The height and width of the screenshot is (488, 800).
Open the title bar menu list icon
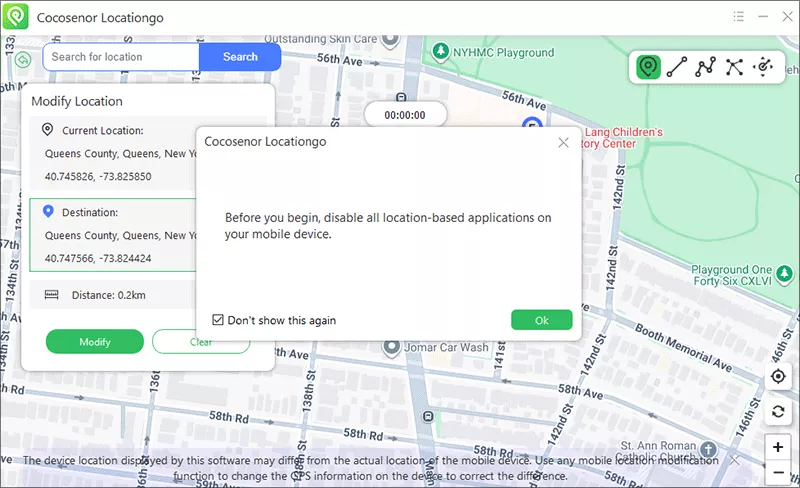coord(738,17)
